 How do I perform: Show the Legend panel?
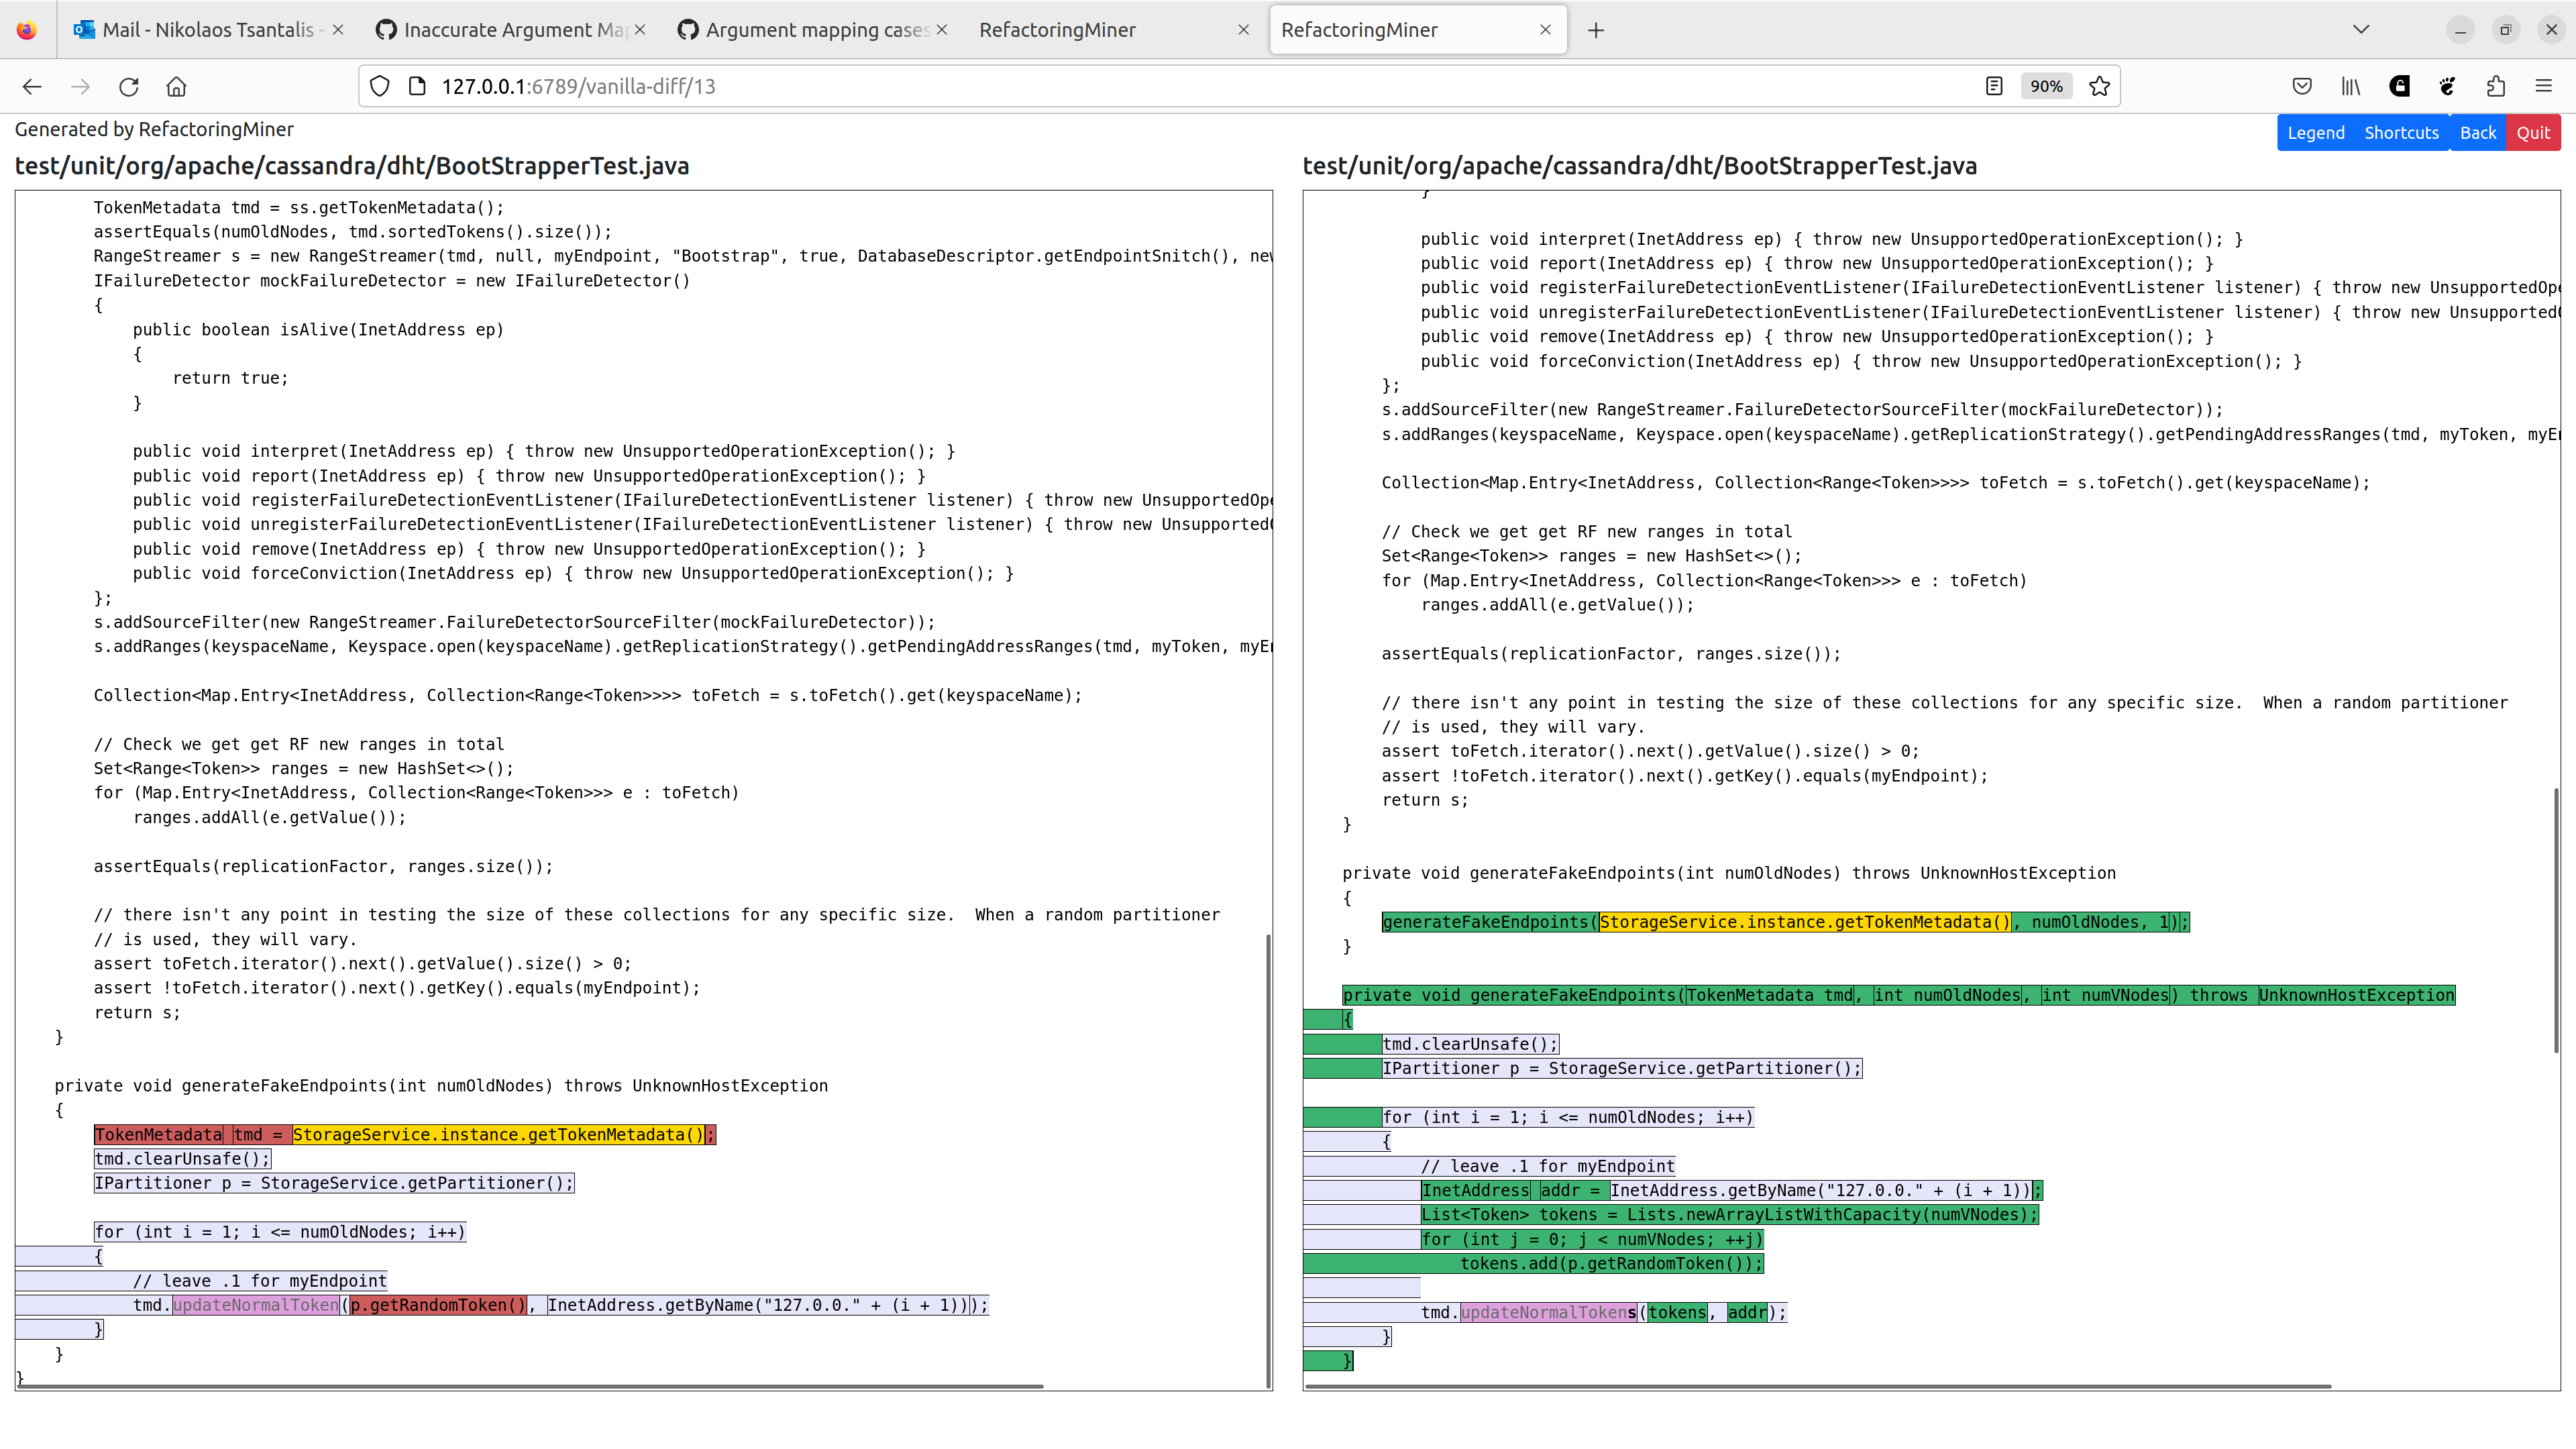(2316, 132)
